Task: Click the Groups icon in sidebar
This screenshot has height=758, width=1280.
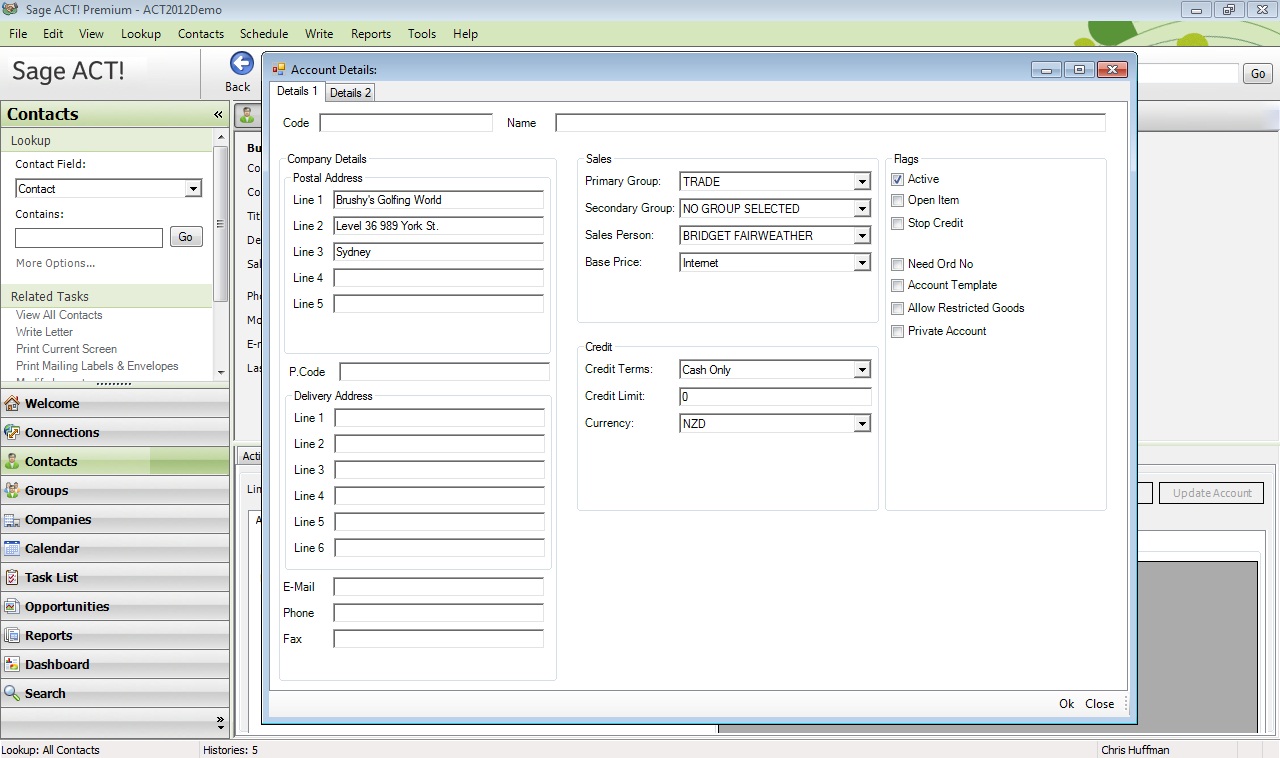Action: pyautogui.click(x=12, y=491)
